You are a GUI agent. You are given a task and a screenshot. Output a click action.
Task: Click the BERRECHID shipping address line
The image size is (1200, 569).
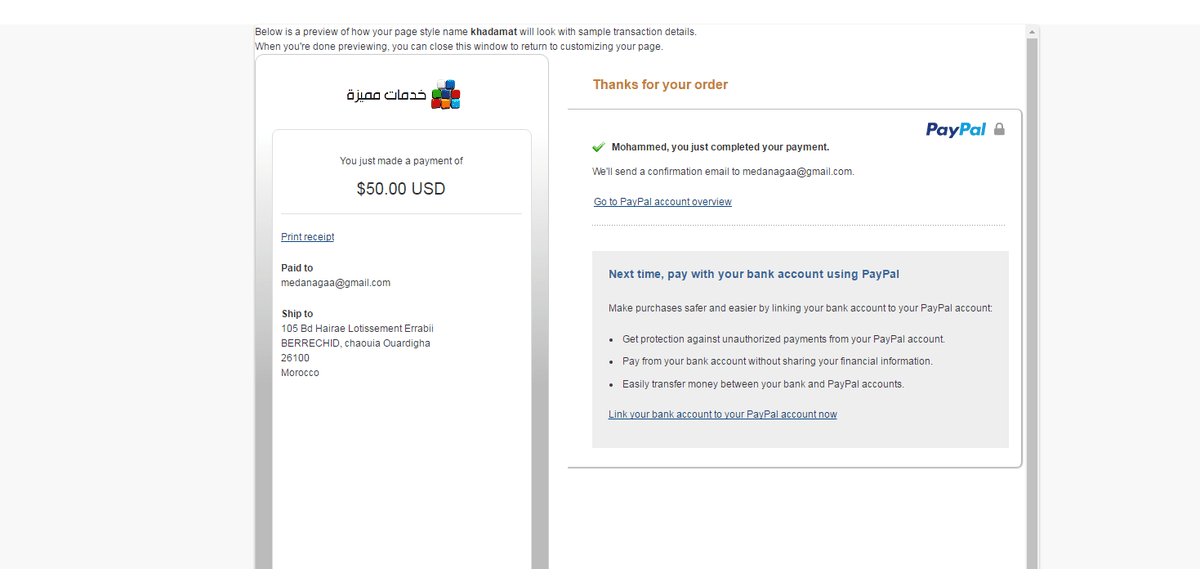(355, 343)
